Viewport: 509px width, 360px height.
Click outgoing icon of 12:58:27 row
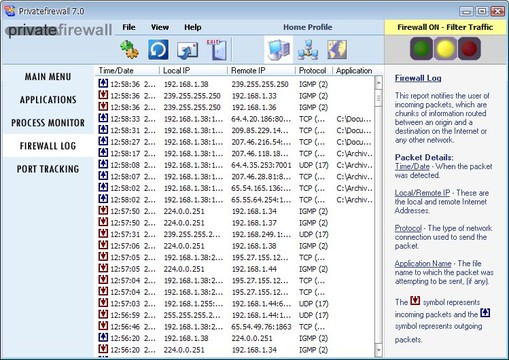(x=103, y=141)
